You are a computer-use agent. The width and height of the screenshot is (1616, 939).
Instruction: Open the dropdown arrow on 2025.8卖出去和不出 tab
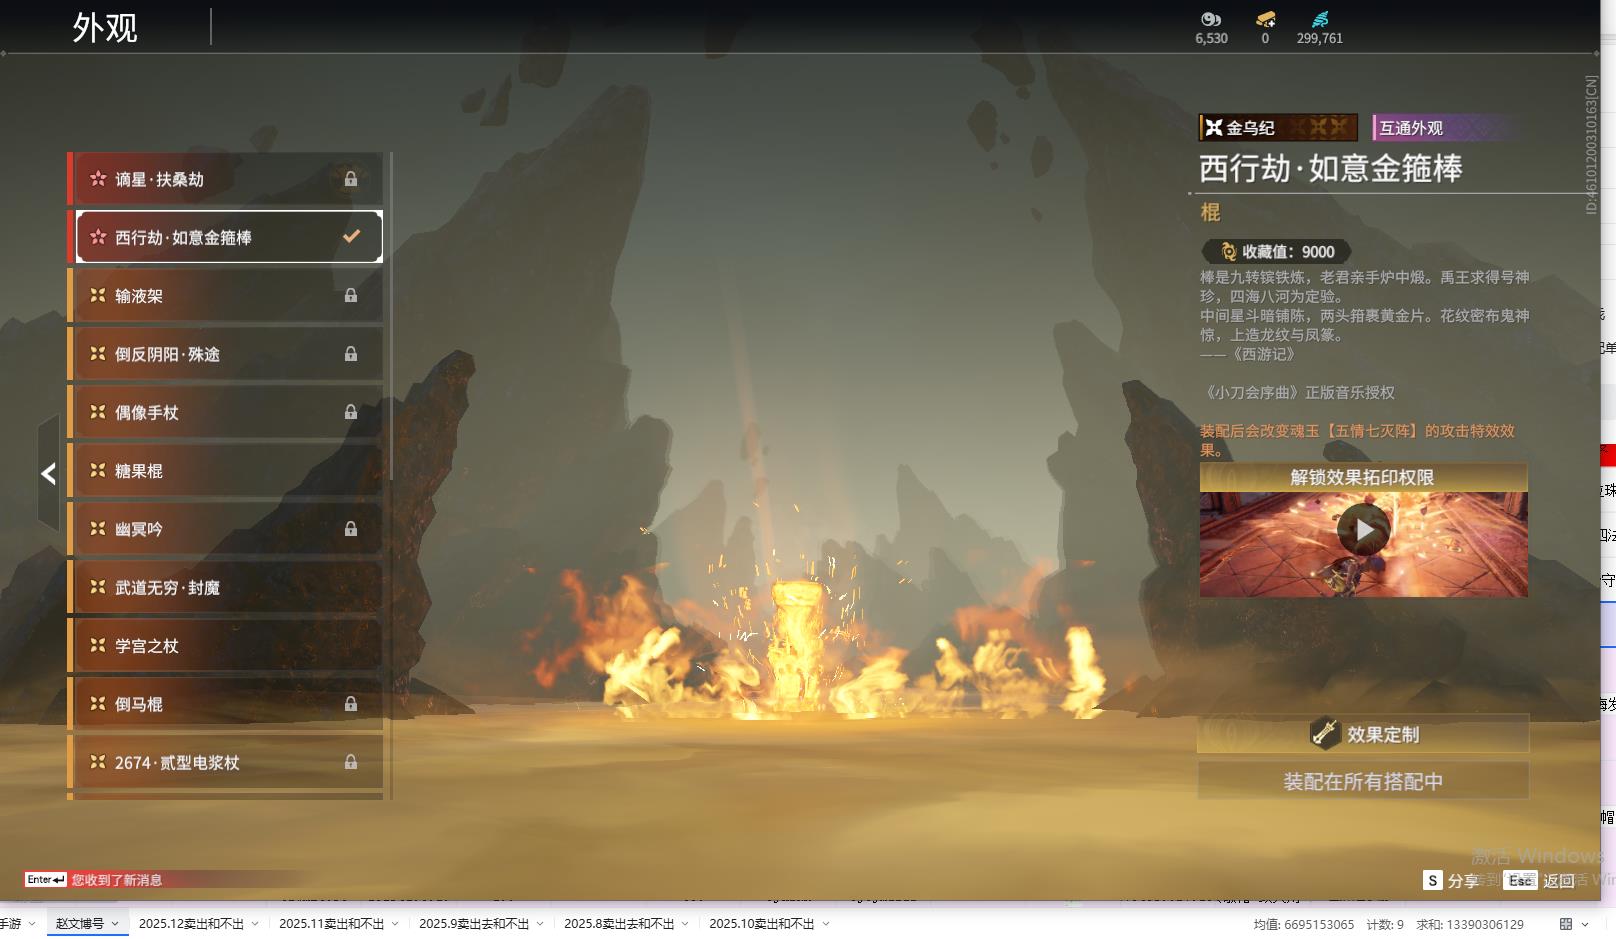click(x=685, y=924)
